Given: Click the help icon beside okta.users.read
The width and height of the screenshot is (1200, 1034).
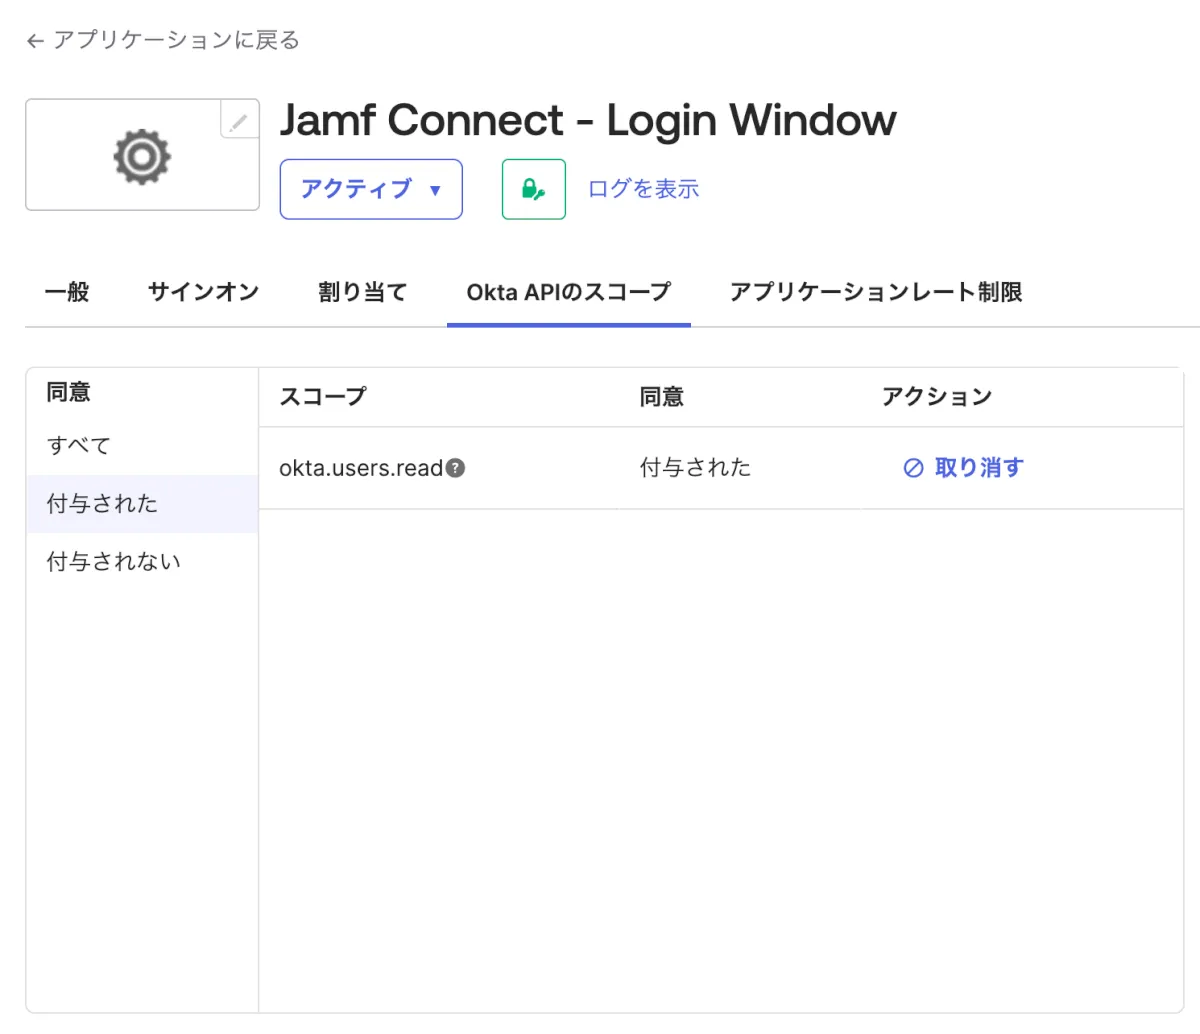Looking at the screenshot, I should pyautogui.click(x=456, y=468).
